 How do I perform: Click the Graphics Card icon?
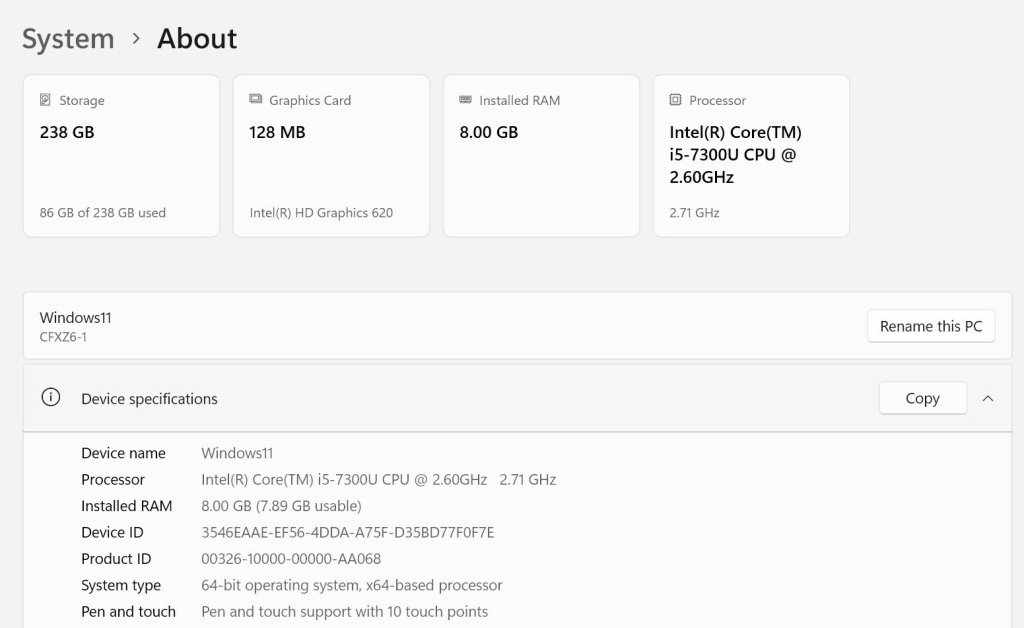click(x=255, y=100)
